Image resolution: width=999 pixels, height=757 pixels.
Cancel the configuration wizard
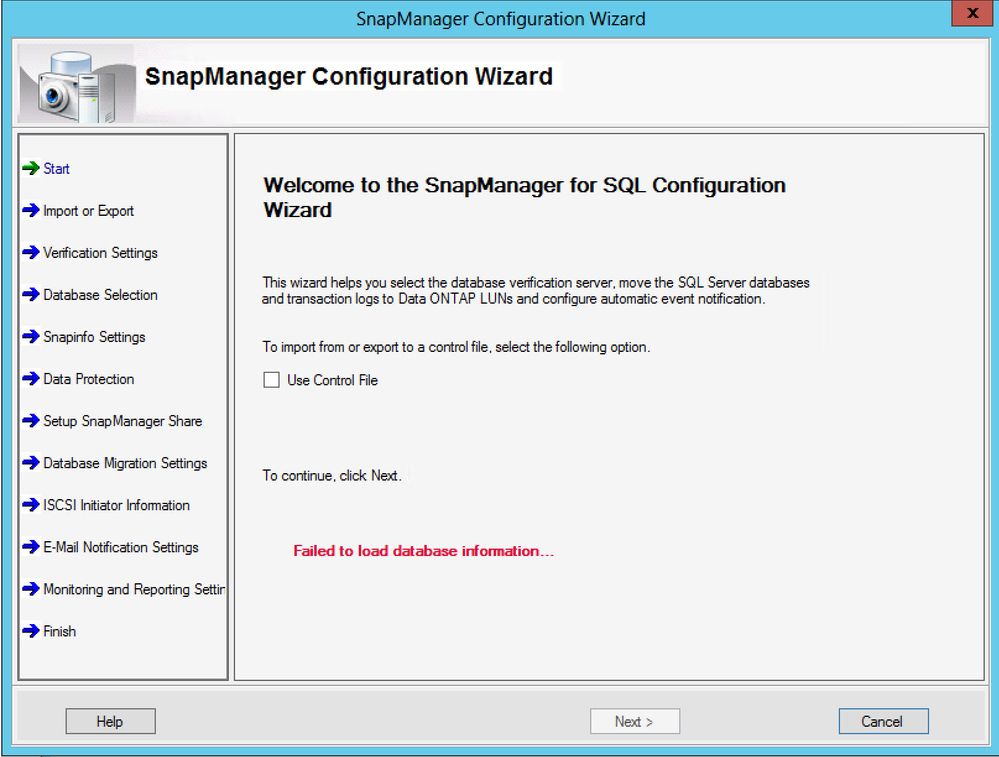click(x=883, y=721)
